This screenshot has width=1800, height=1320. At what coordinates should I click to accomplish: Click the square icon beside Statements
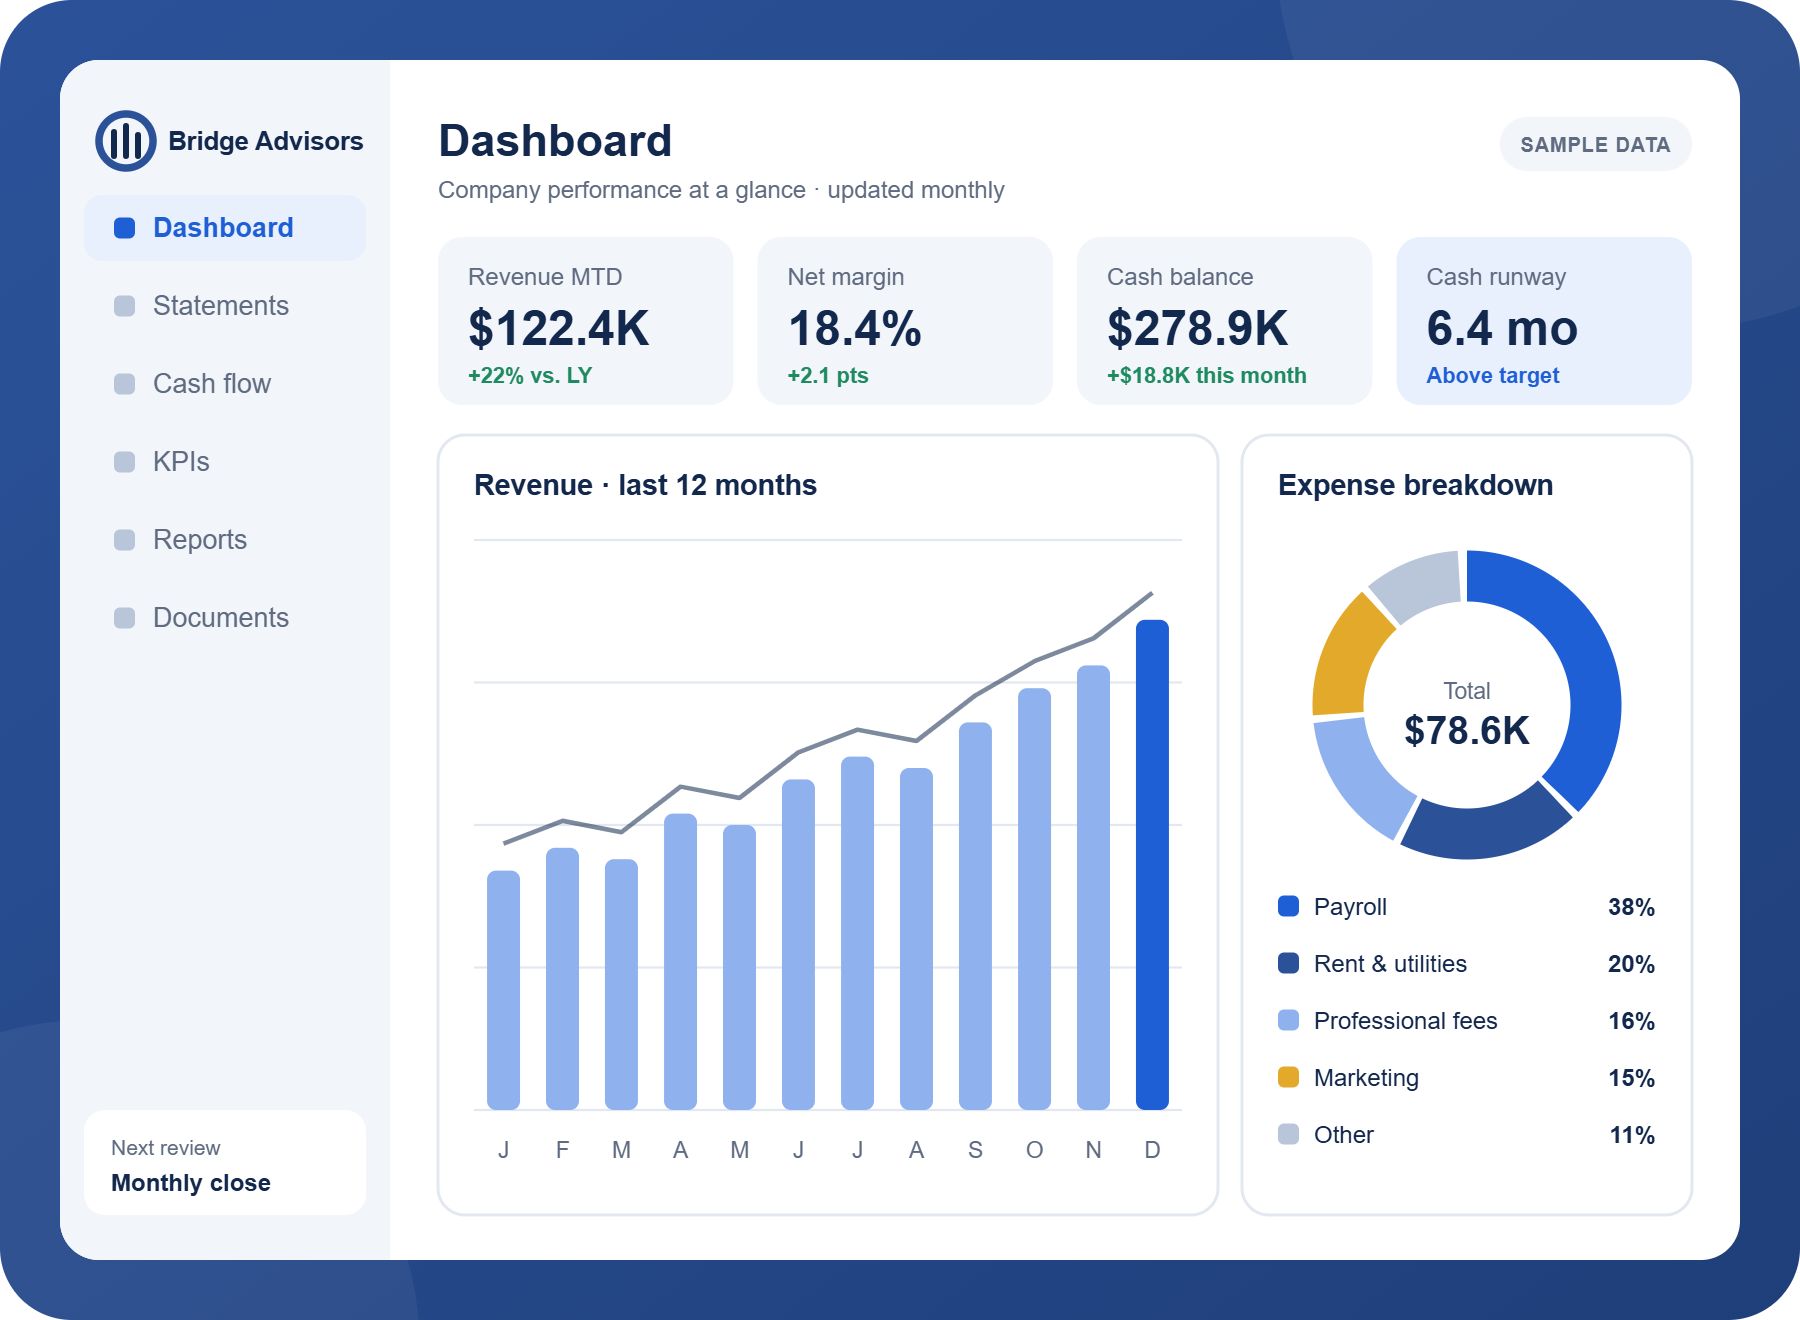click(125, 306)
